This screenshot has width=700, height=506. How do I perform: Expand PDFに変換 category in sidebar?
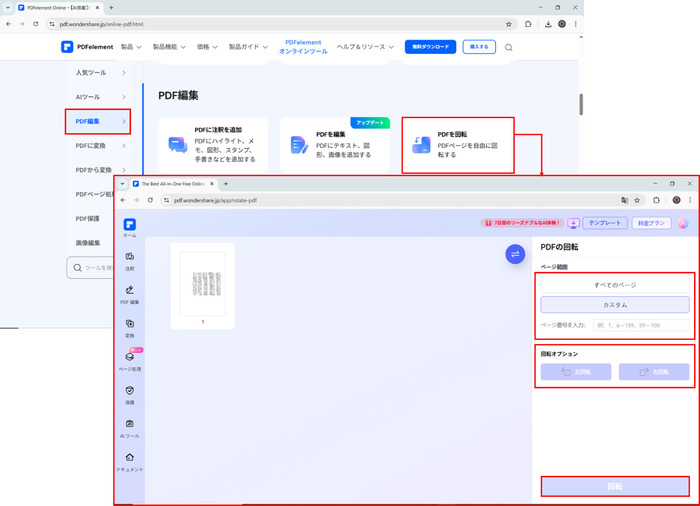point(100,146)
